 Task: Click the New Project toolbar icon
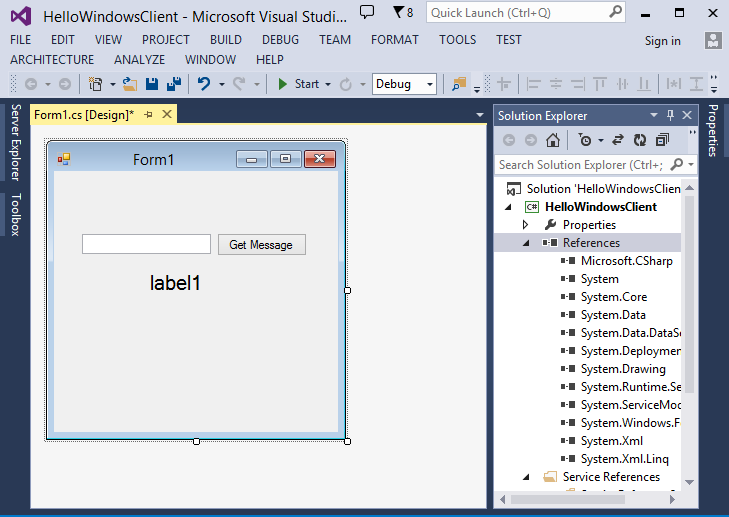coord(95,84)
